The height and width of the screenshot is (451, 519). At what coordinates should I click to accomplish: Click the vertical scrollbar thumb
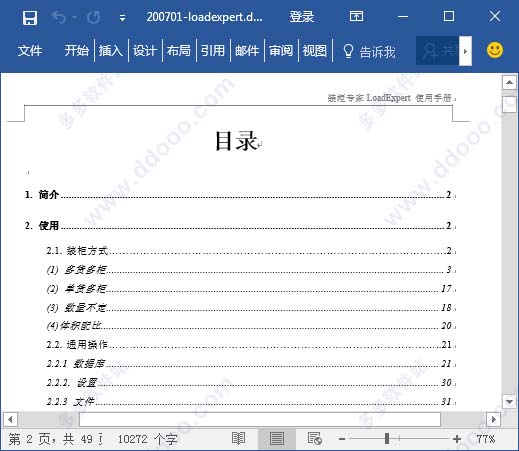[509, 104]
